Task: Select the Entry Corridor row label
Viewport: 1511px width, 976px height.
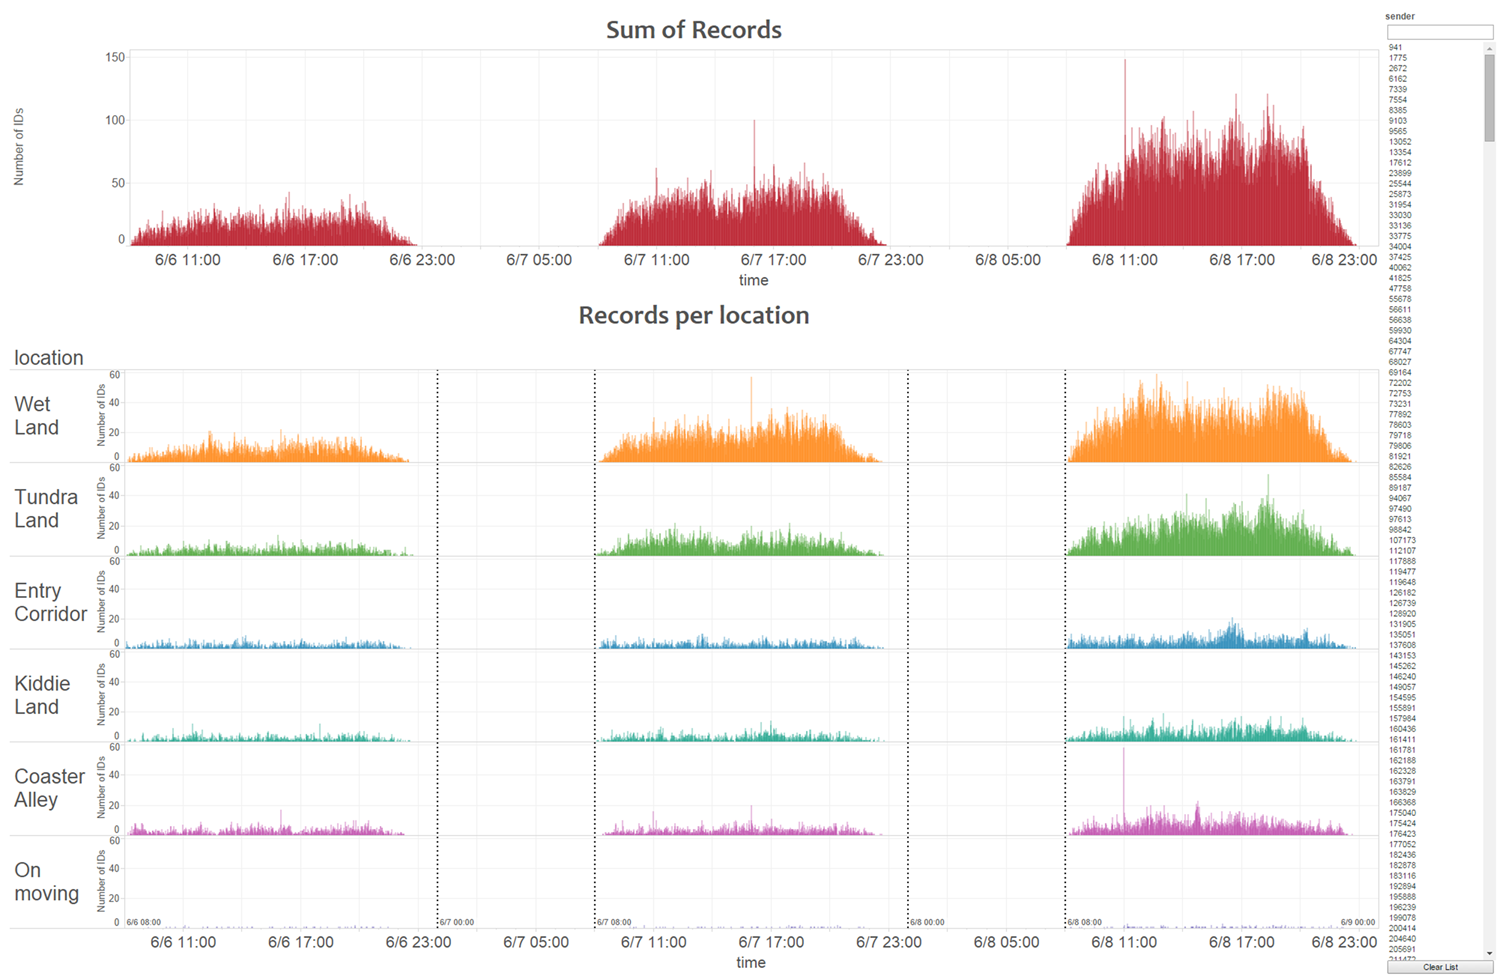Action: pos(50,602)
